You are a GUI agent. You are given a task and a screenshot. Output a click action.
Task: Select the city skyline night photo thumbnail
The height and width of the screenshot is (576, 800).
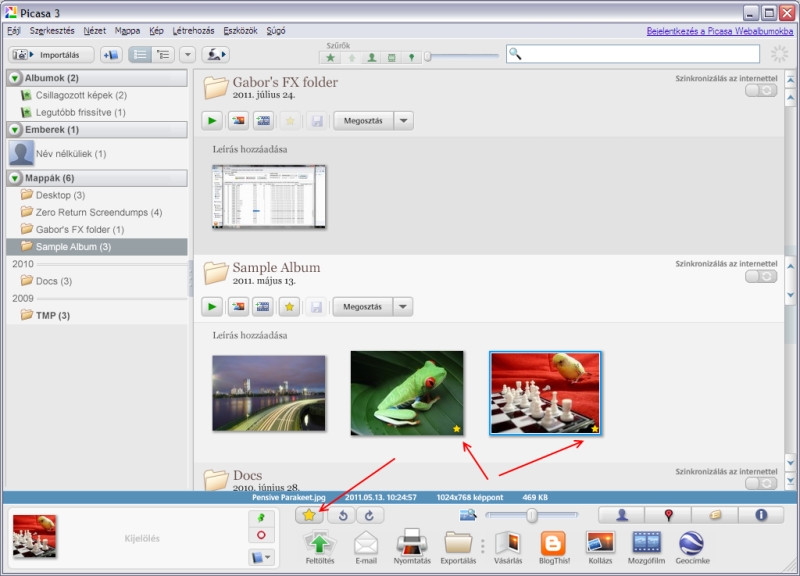[x=269, y=393]
